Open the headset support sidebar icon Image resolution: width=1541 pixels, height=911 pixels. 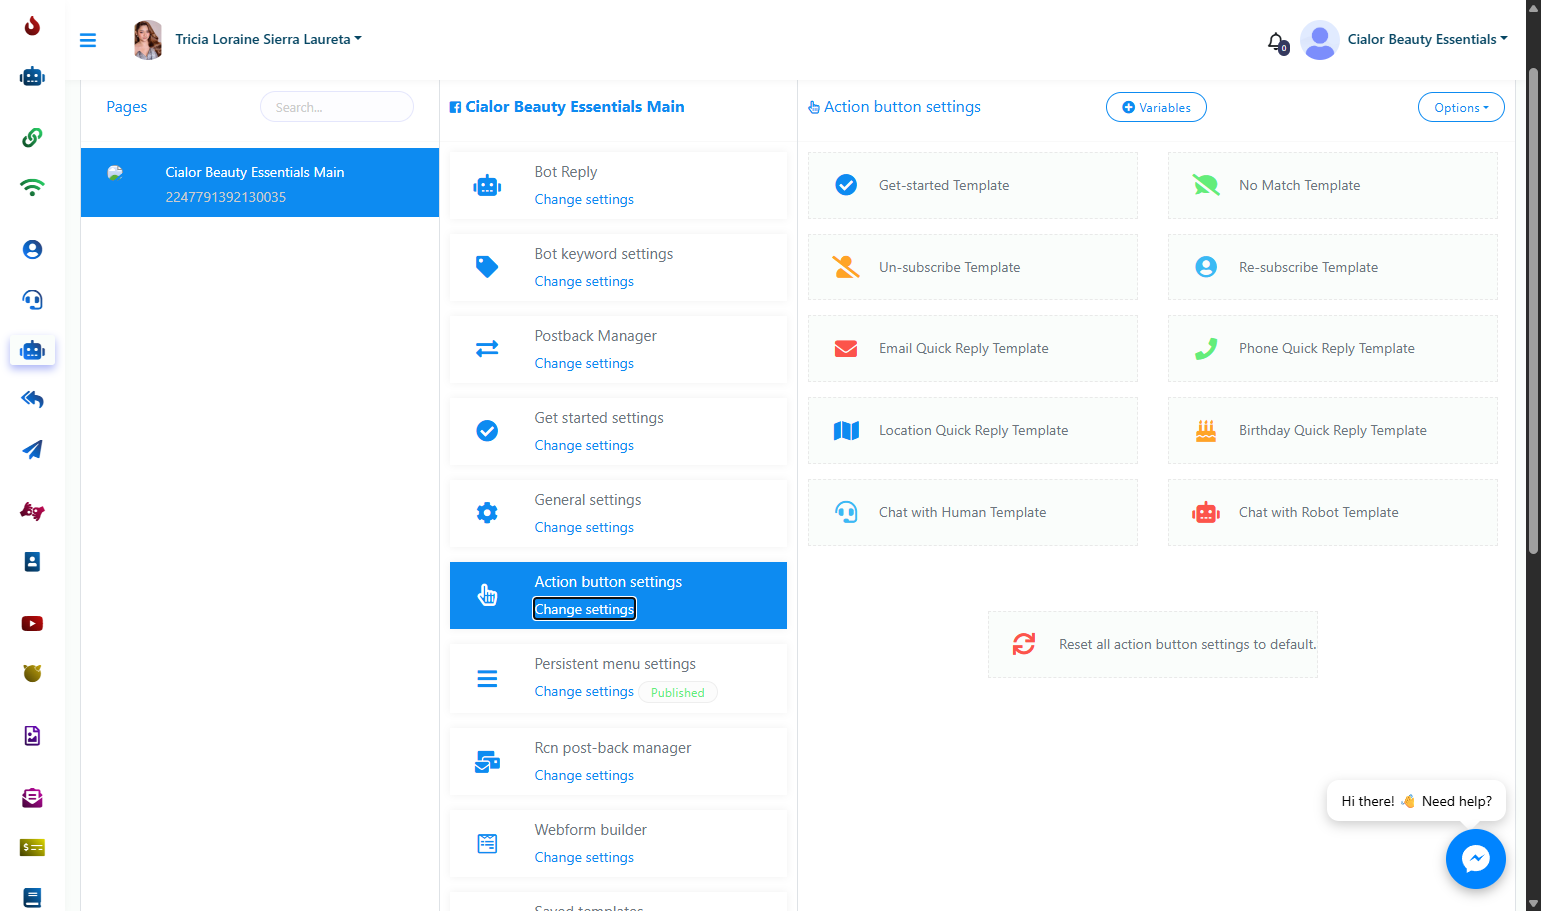32,299
